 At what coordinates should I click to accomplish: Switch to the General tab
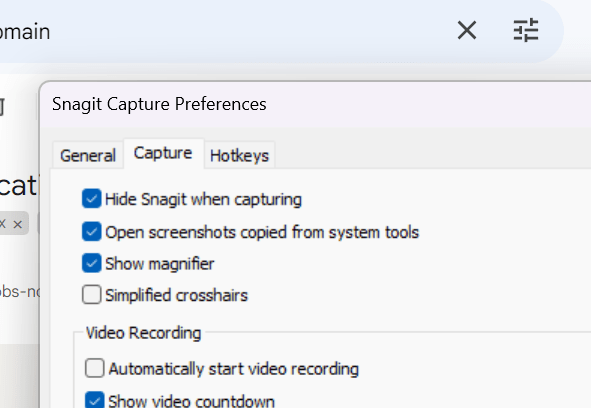click(x=88, y=155)
